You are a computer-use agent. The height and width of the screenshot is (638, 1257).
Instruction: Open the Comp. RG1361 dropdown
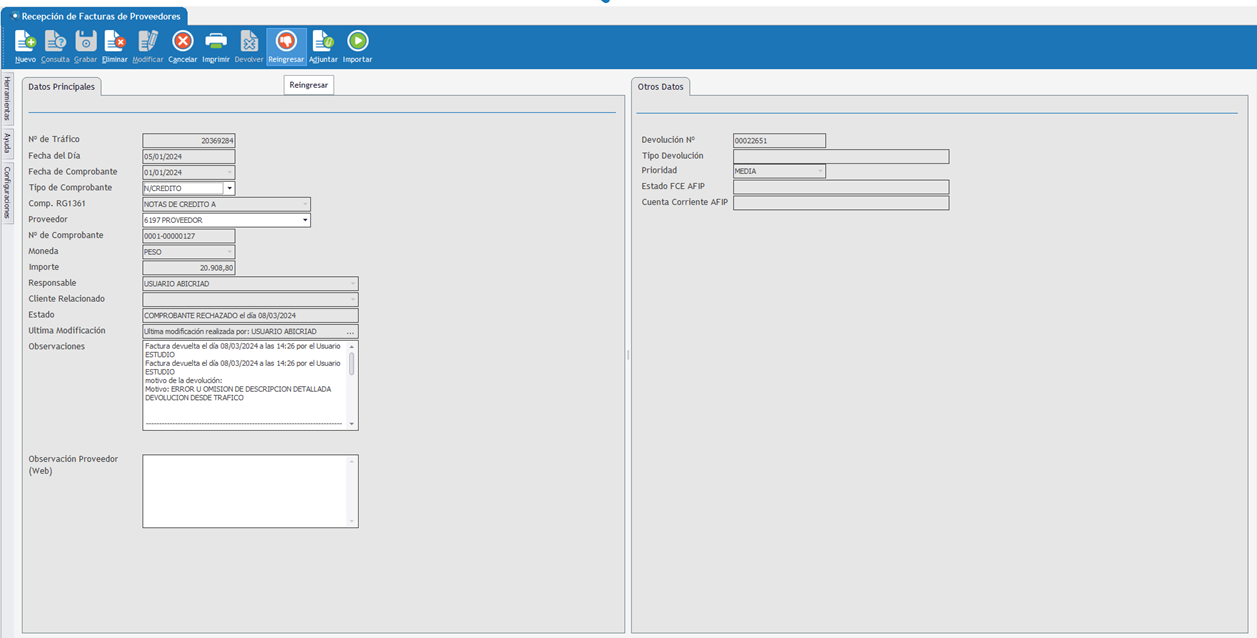point(305,204)
